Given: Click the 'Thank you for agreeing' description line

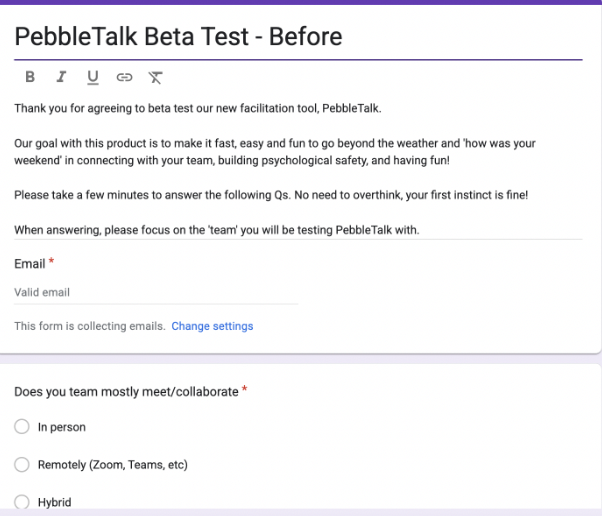Looking at the screenshot, I should (x=198, y=109).
